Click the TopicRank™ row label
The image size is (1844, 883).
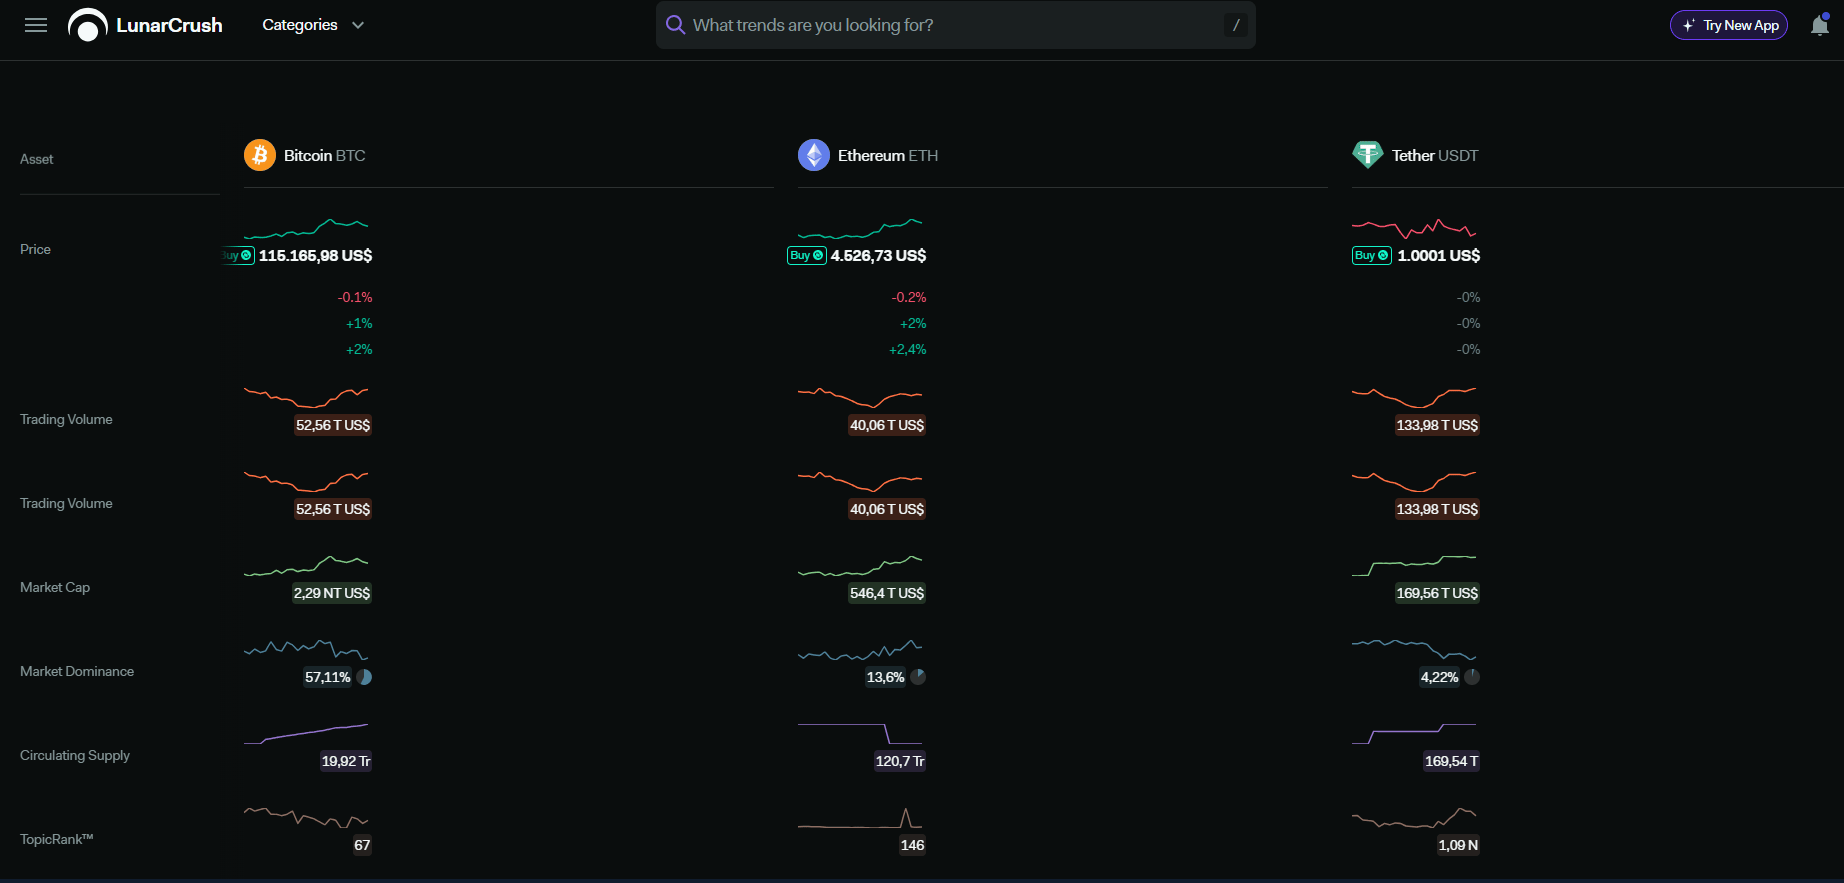[x=57, y=839]
